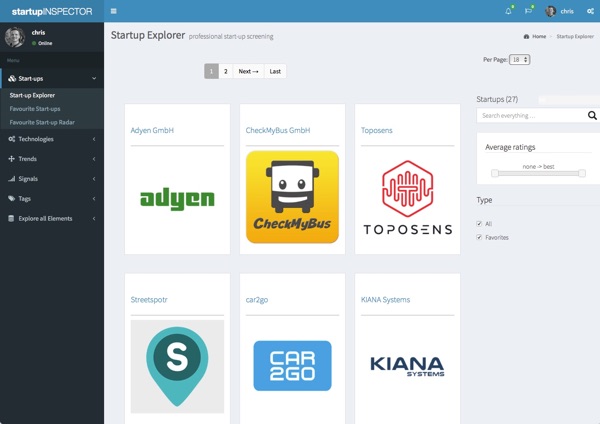The width and height of the screenshot is (600, 424).
Task: Toggle the Favorites type checkbox
Action: [x=479, y=237]
